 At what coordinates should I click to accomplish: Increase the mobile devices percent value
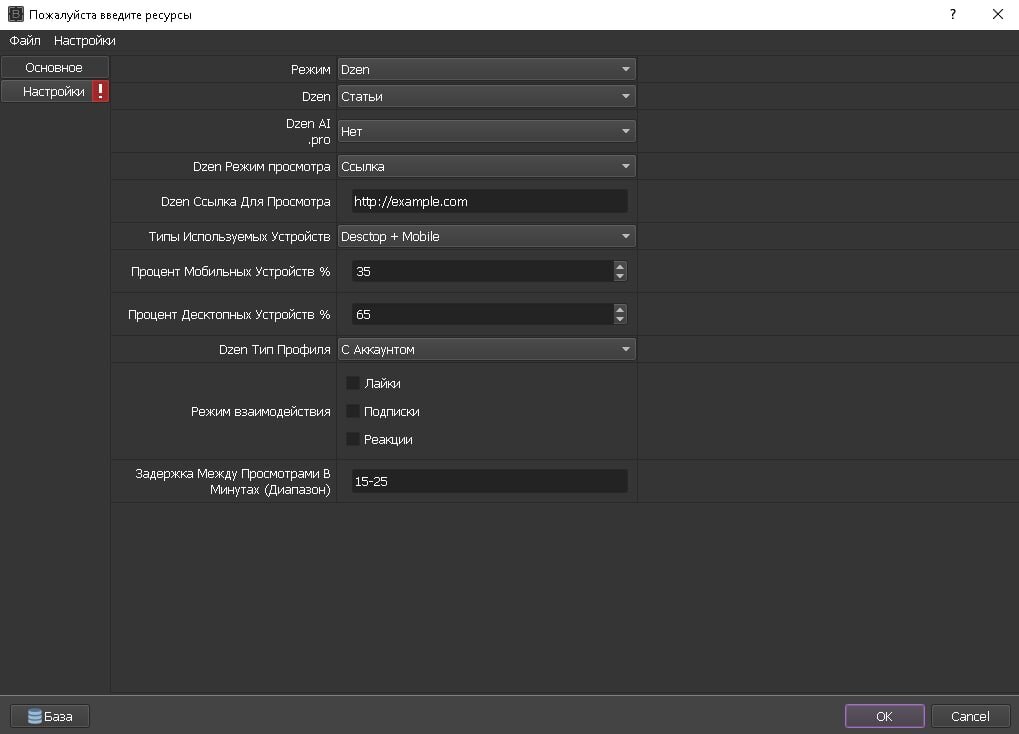click(x=620, y=267)
